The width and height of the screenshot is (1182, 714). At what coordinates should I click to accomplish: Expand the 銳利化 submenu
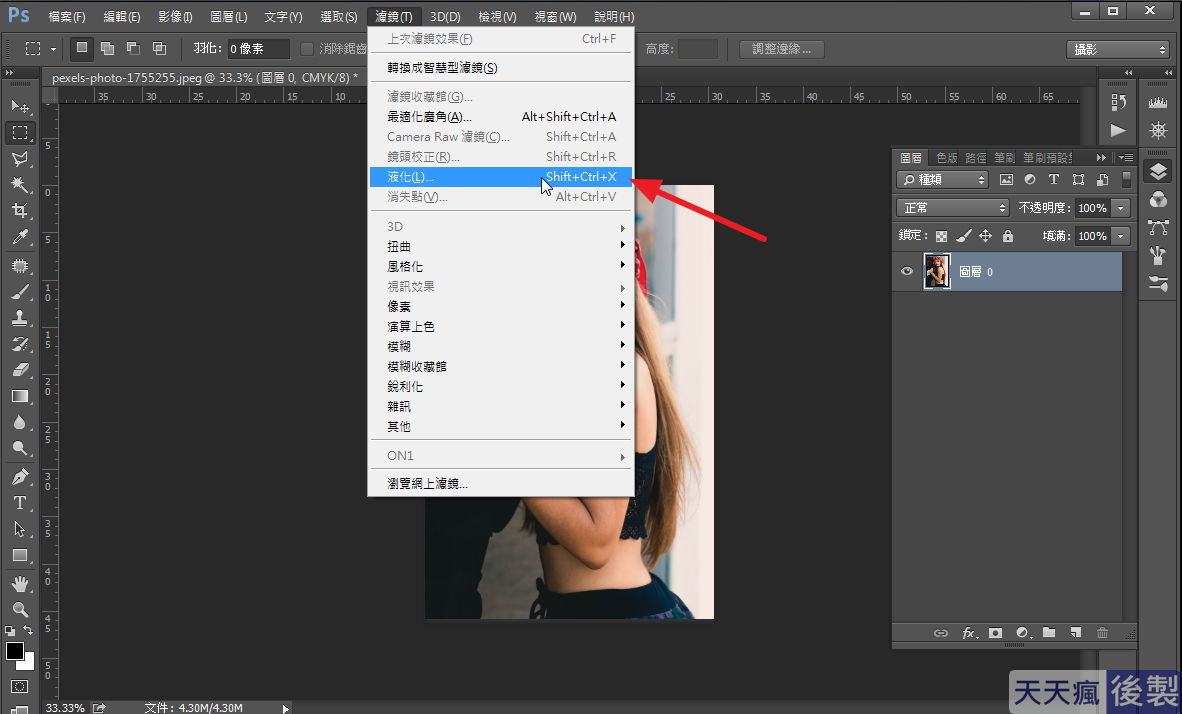(501, 386)
